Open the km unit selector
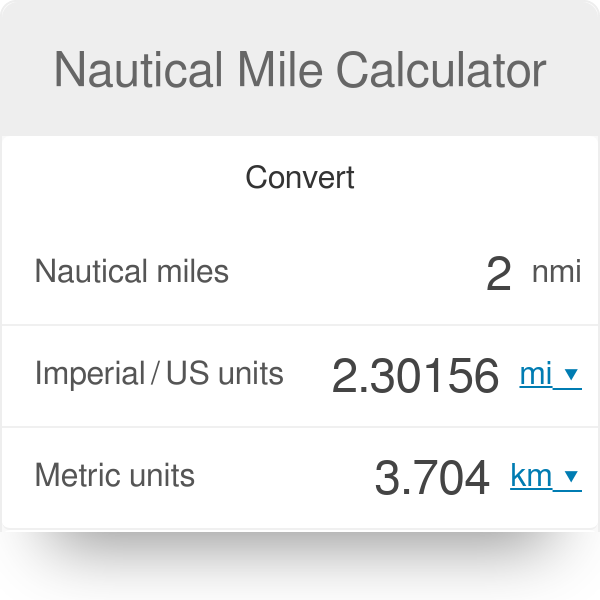The height and width of the screenshot is (600, 600). pos(532,477)
